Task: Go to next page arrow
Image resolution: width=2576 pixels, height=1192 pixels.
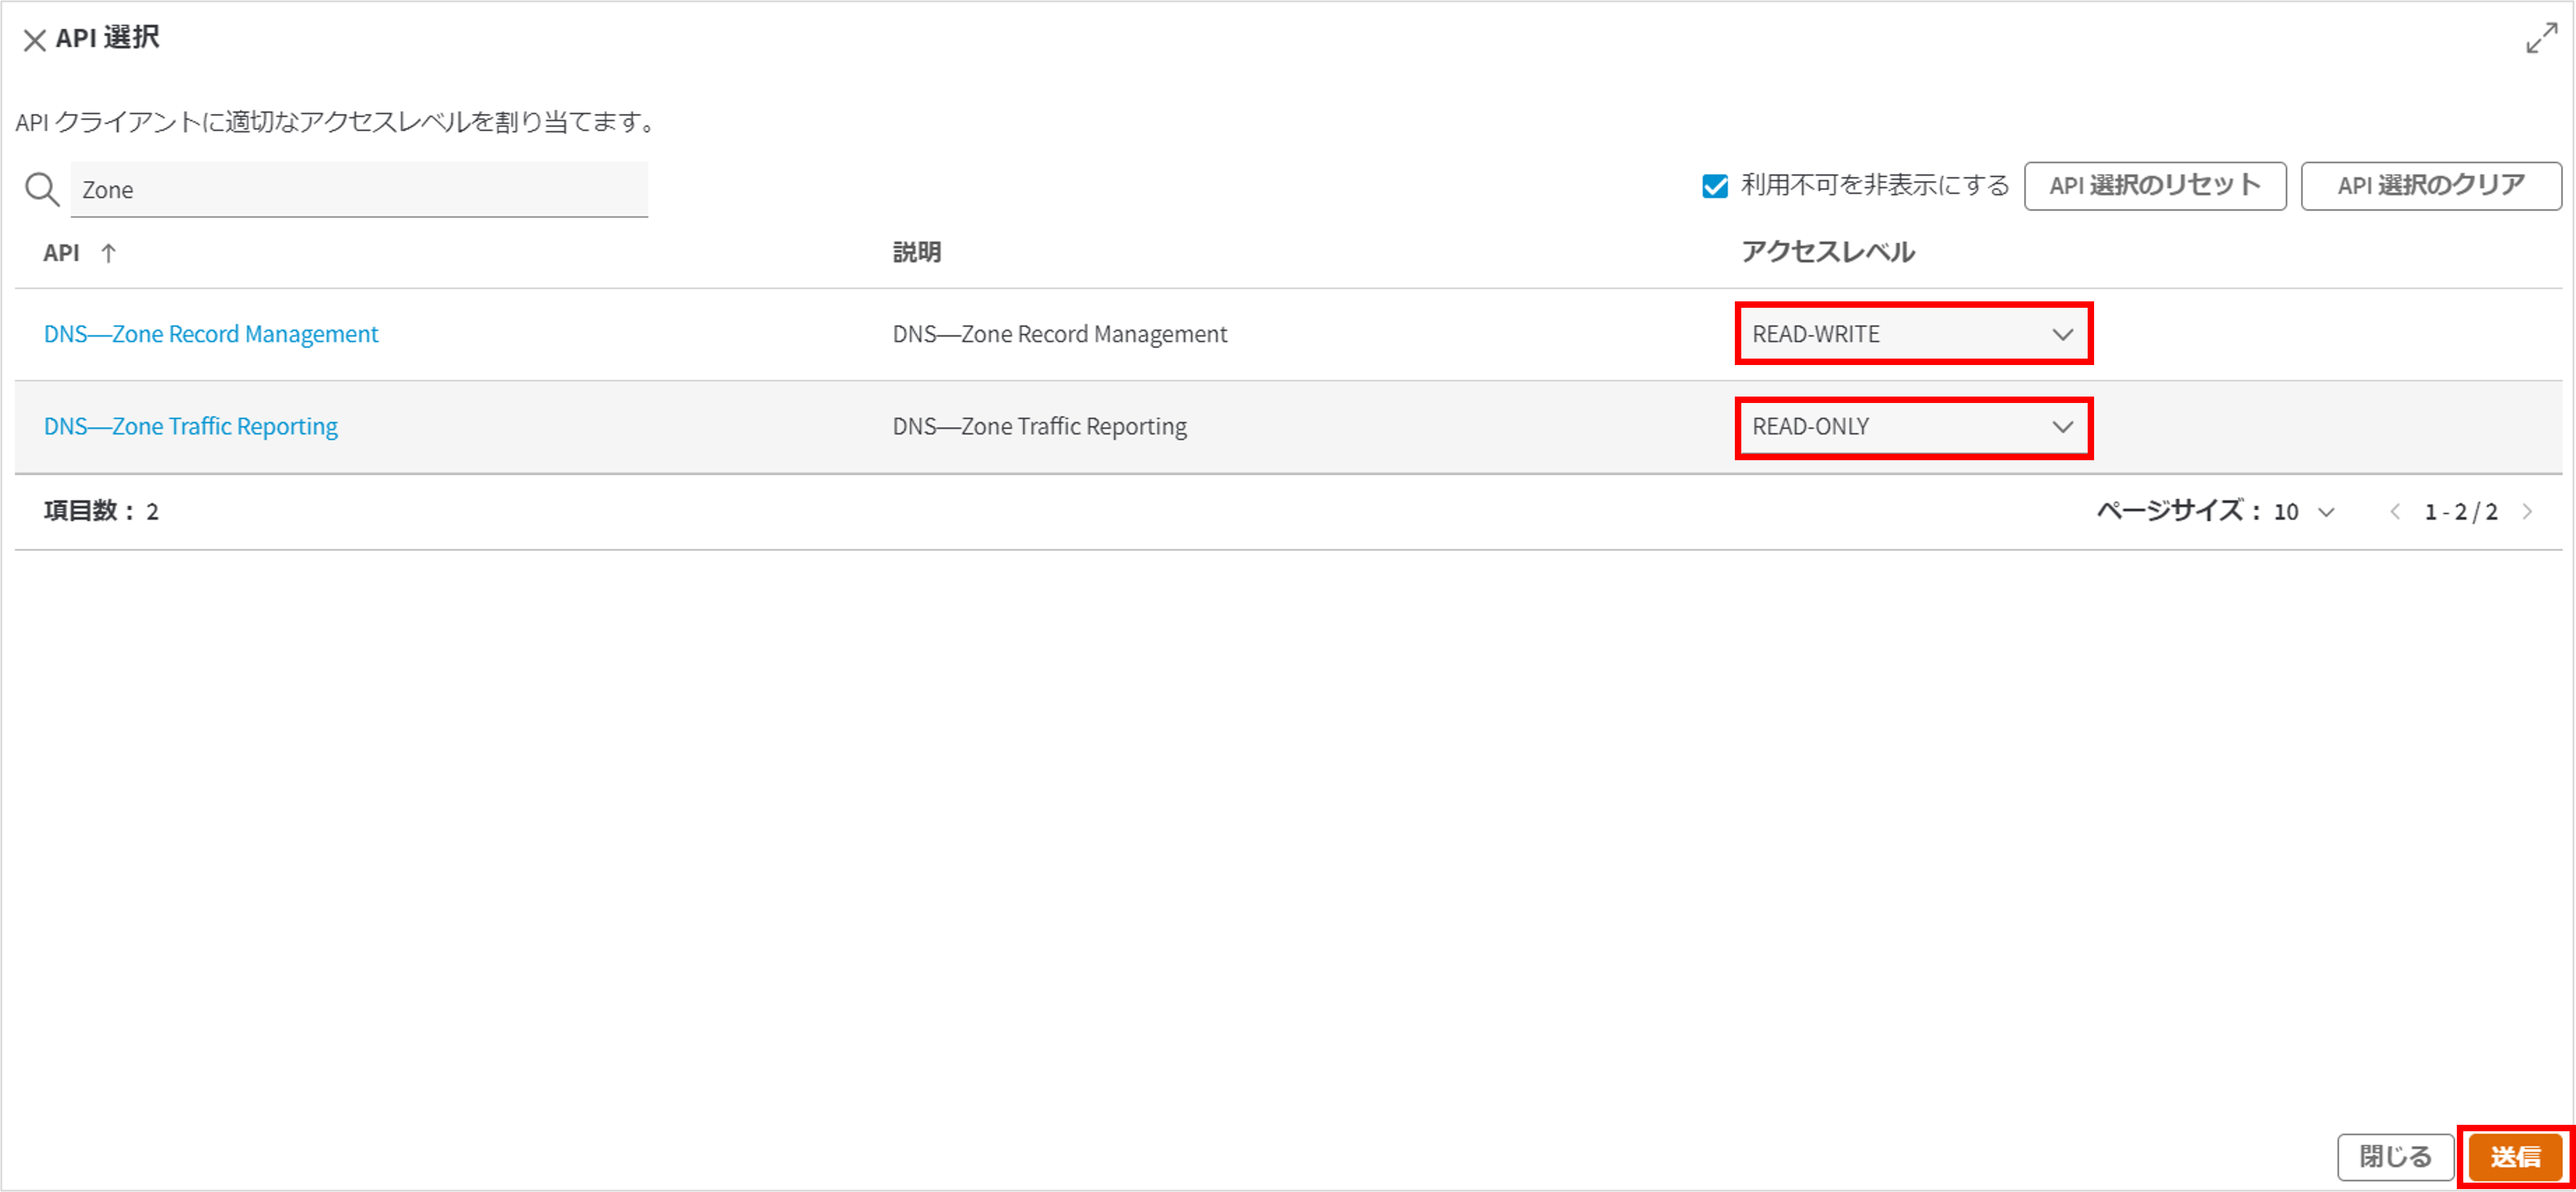Action: (x=2527, y=512)
